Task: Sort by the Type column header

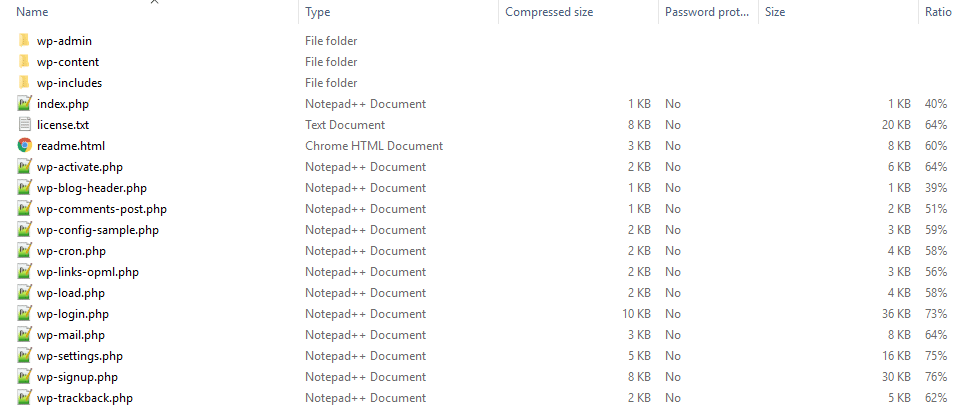Action: pos(318,12)
